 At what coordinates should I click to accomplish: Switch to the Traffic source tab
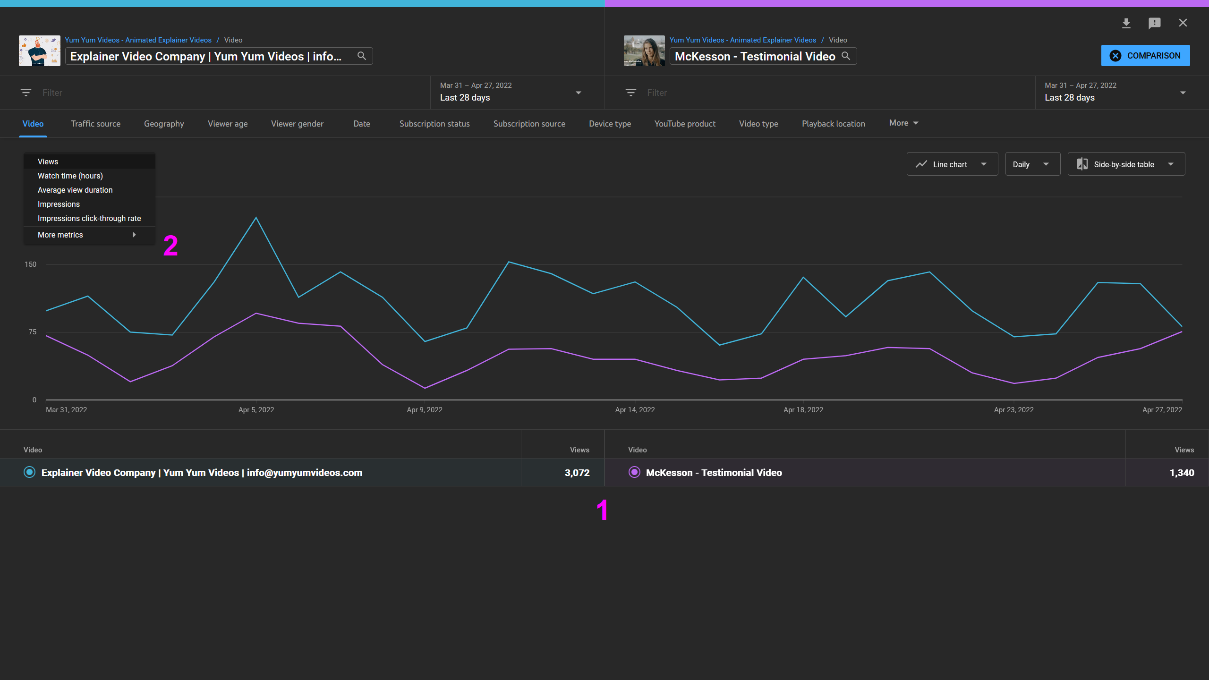click(95, 123)
